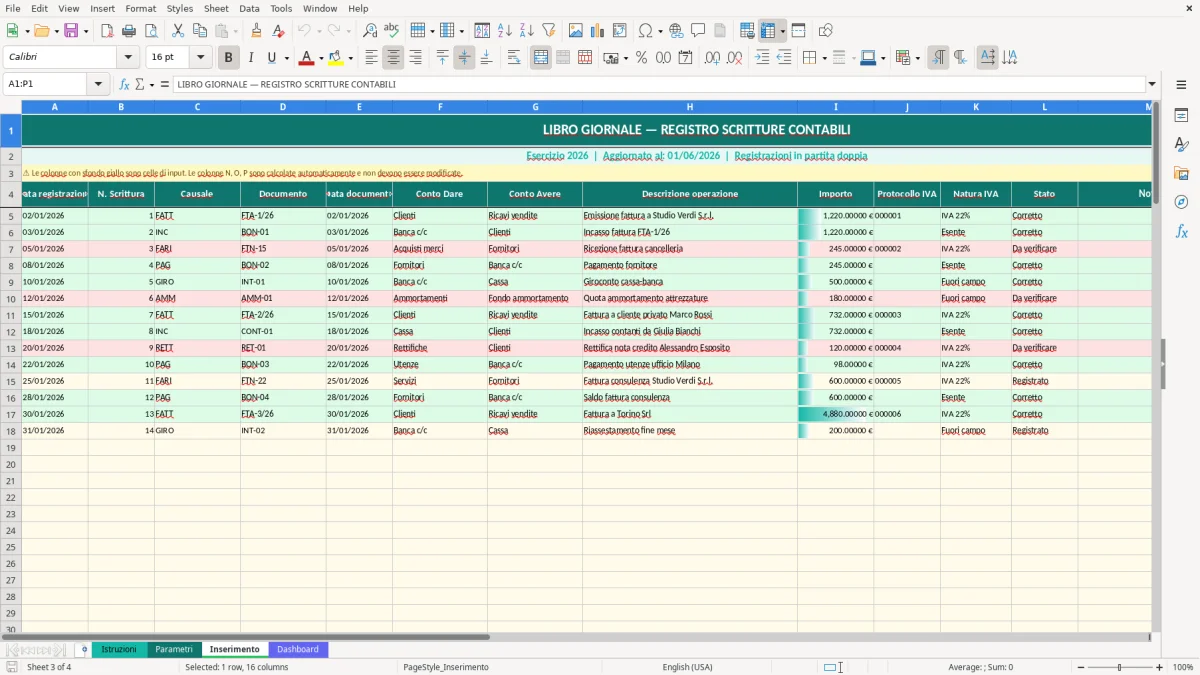
Task: Click the 100% zoom level
Action: pos(1183,667)
